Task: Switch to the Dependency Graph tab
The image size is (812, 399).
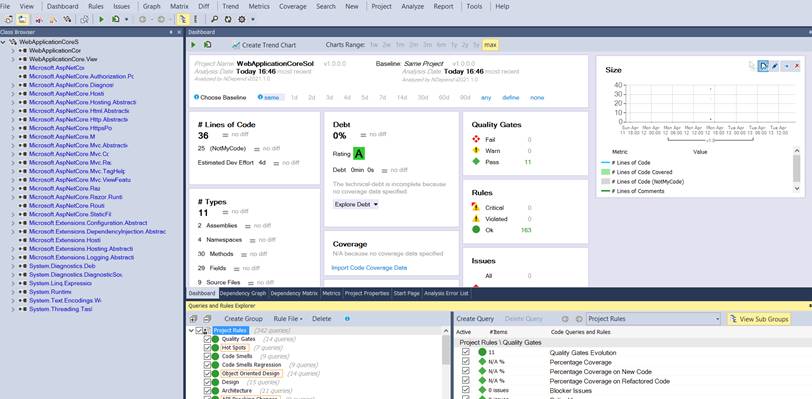Action: point(243,293)
